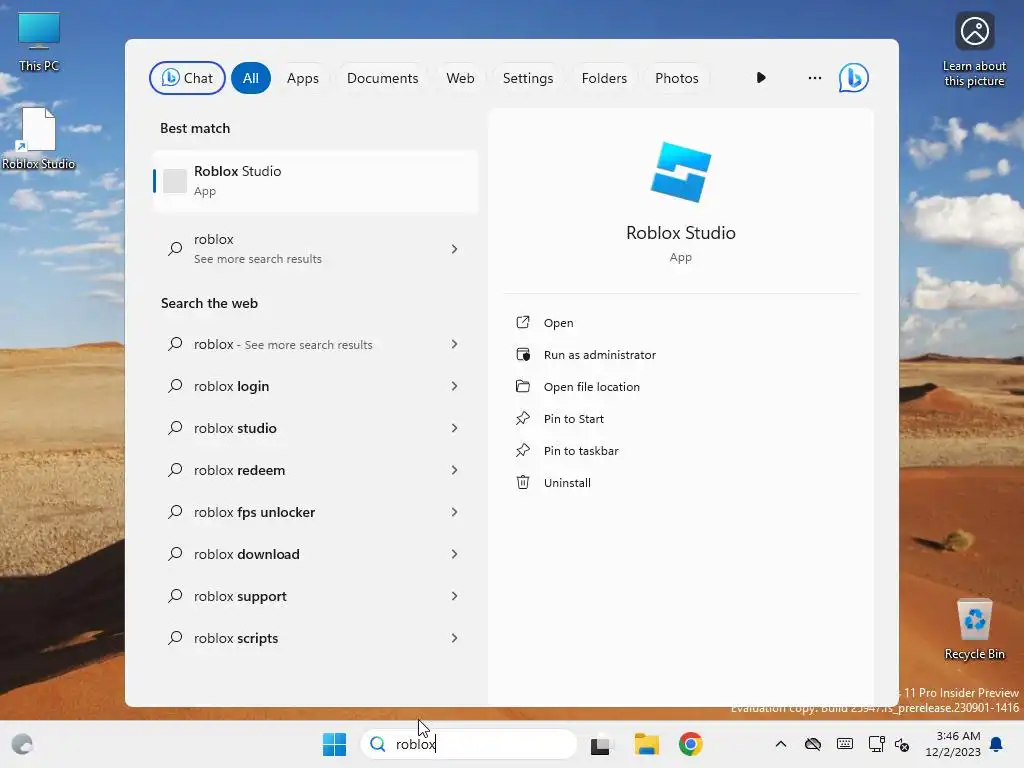
Task: Choose 'roblox redeem' web suggestion text
Action: [239, 470]
